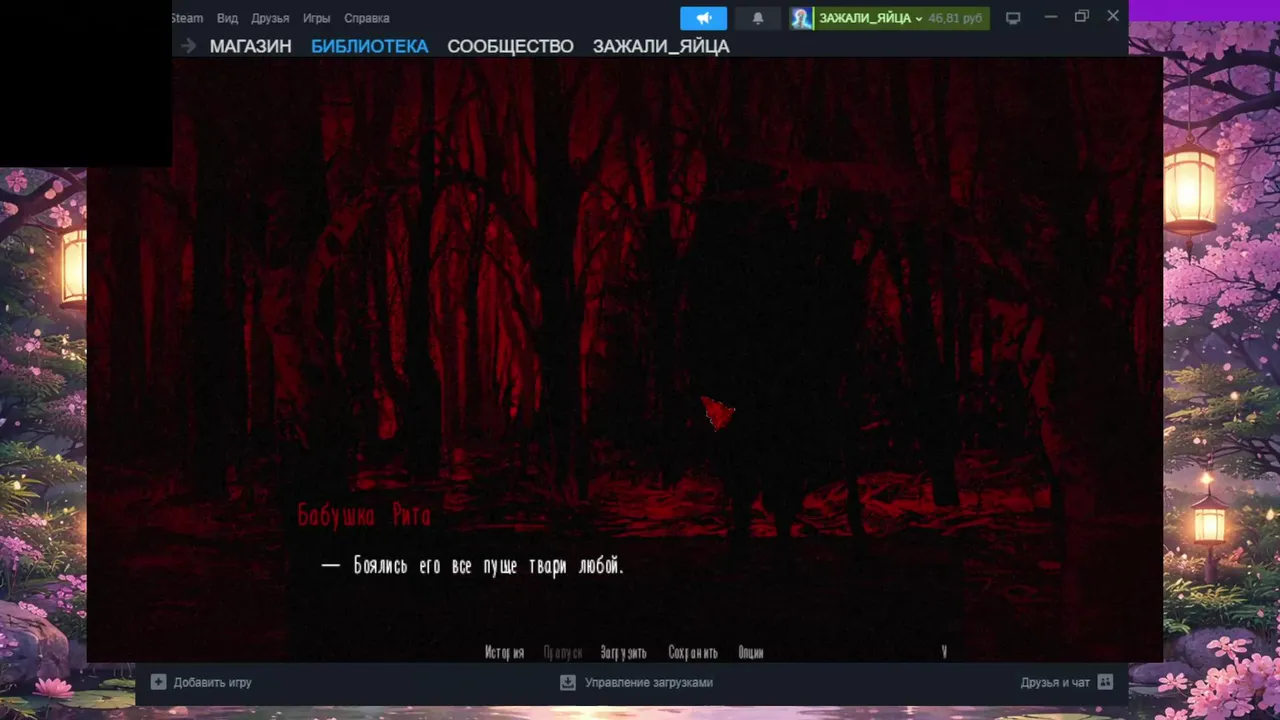The height and width of the screenshot is (720, 1280).
Task: Open the game's Опции menu
Action: [x=751, y=652]
